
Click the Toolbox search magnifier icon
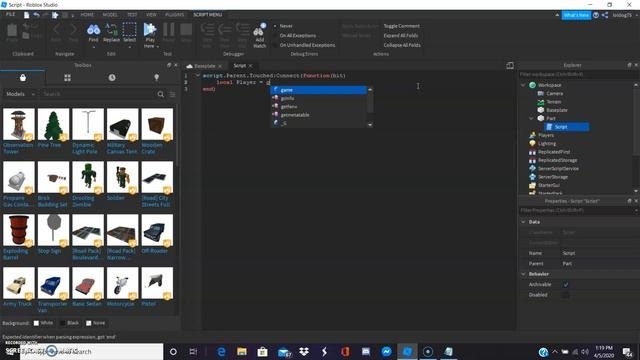point(161,94)
